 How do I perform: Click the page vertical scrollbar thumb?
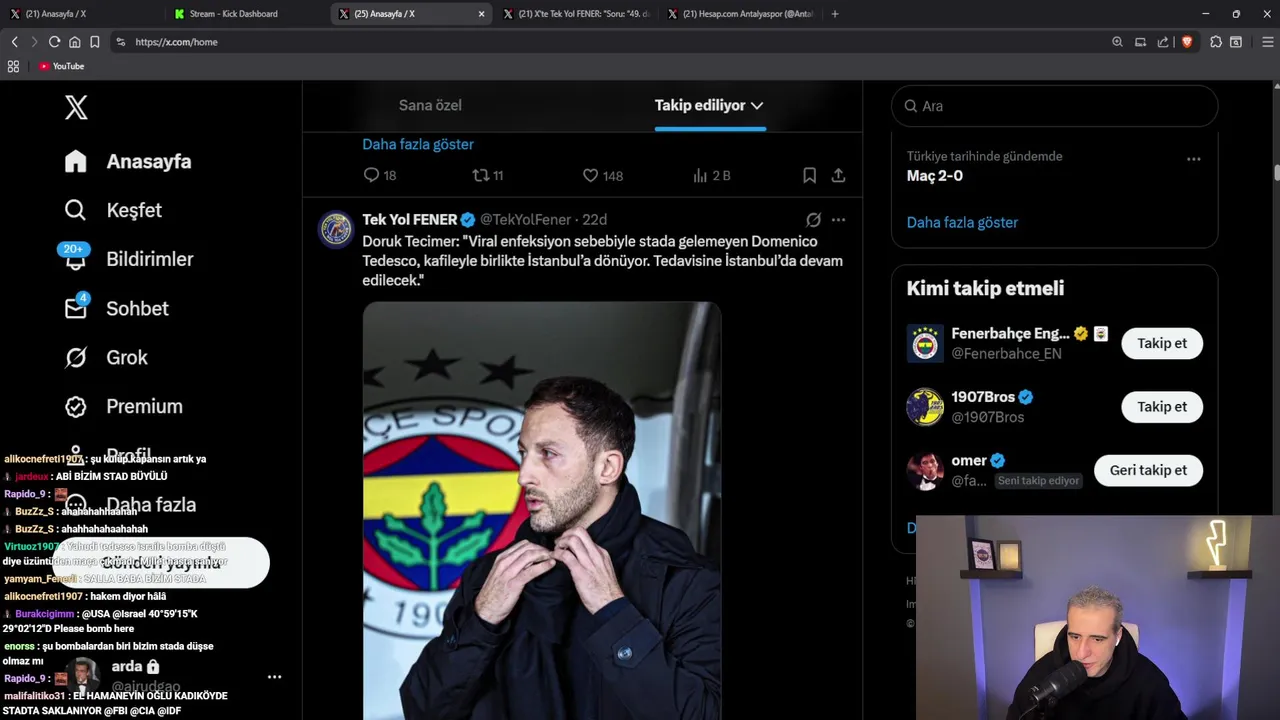pos(1276,172)
